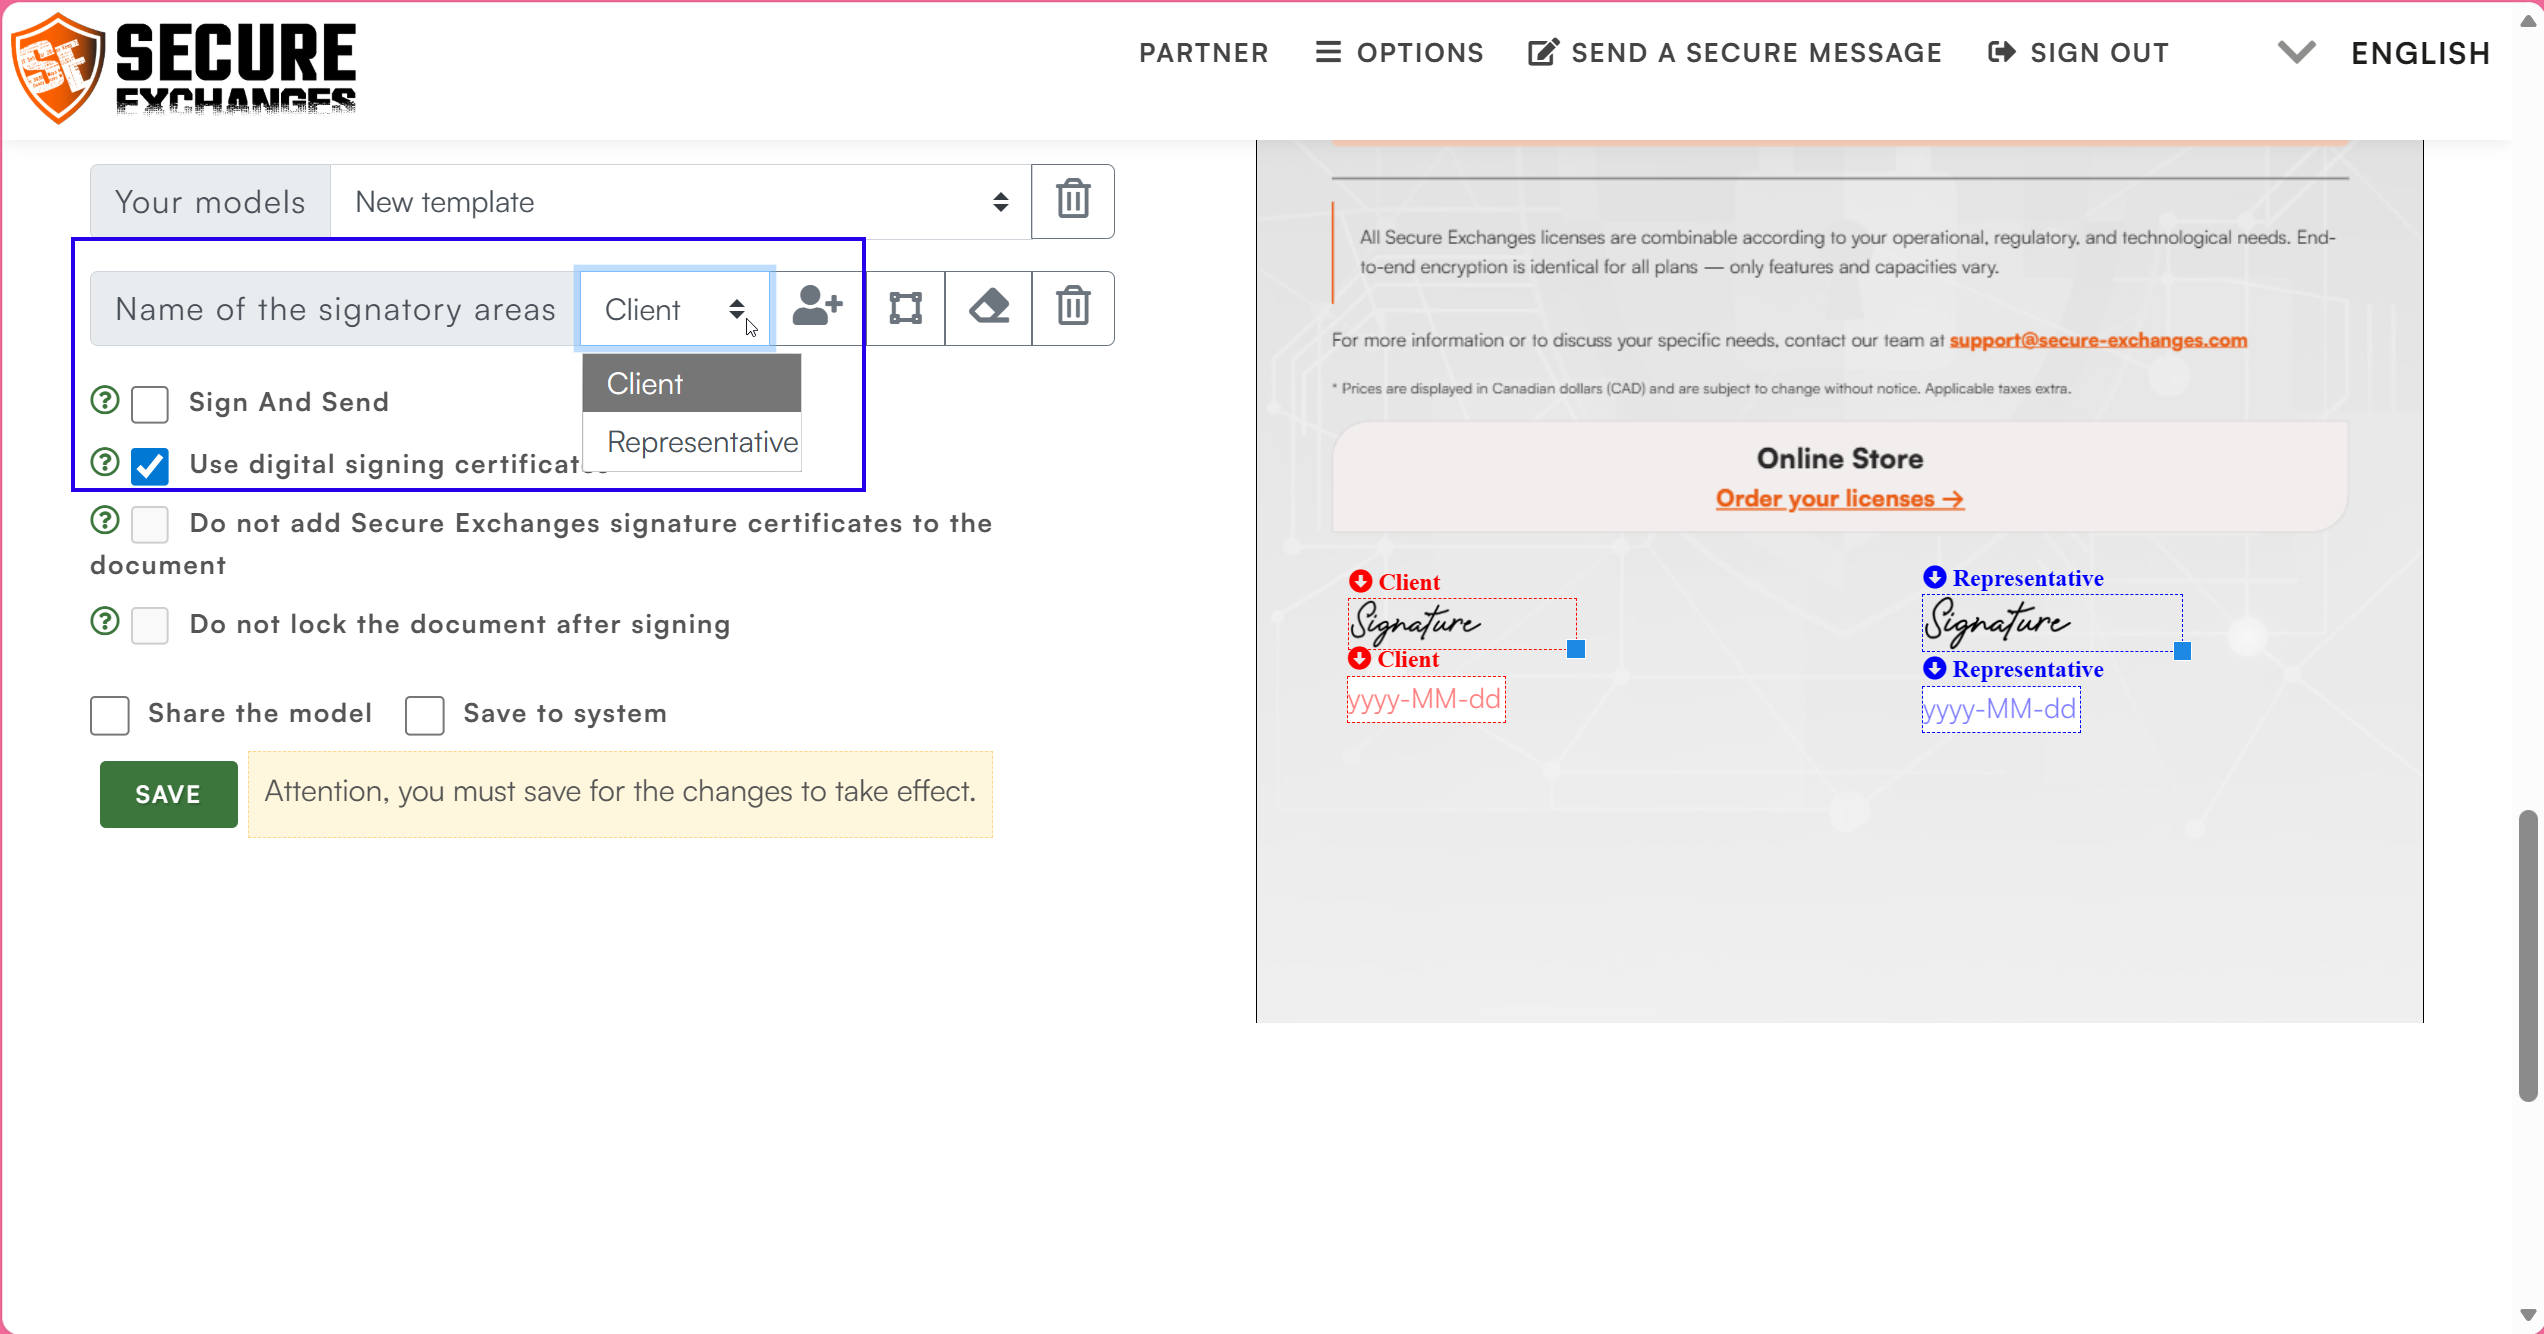The width and height of the screenshot is (2544, 1334).
Task: Click help icon beside Do not lock document
Action: pos(105,621)
